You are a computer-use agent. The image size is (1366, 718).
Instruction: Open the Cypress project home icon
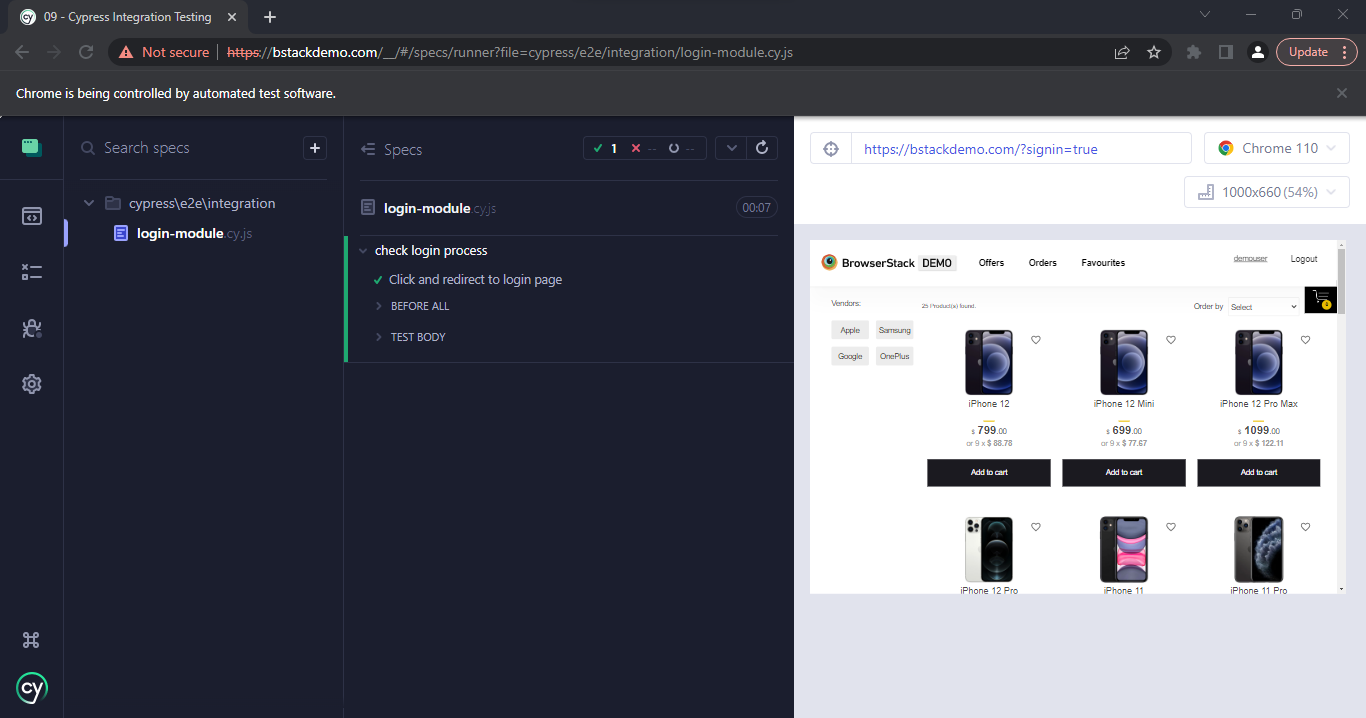(32, 148)
